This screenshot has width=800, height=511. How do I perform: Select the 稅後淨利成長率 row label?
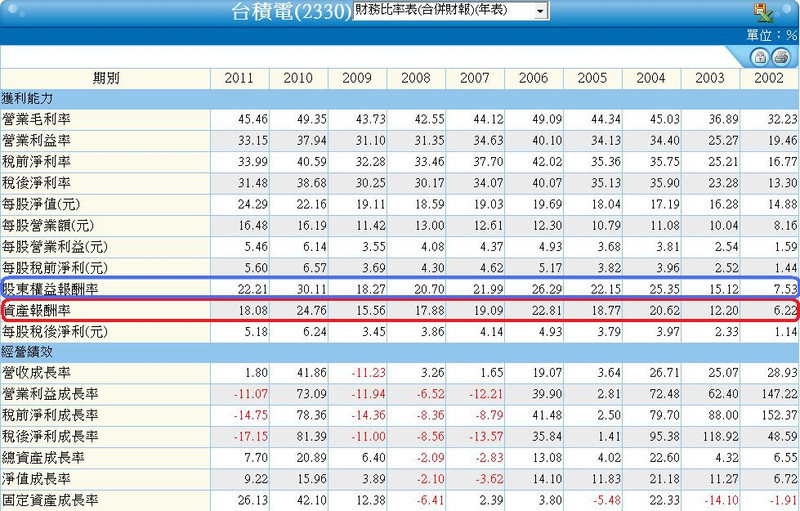click(50, 437)
